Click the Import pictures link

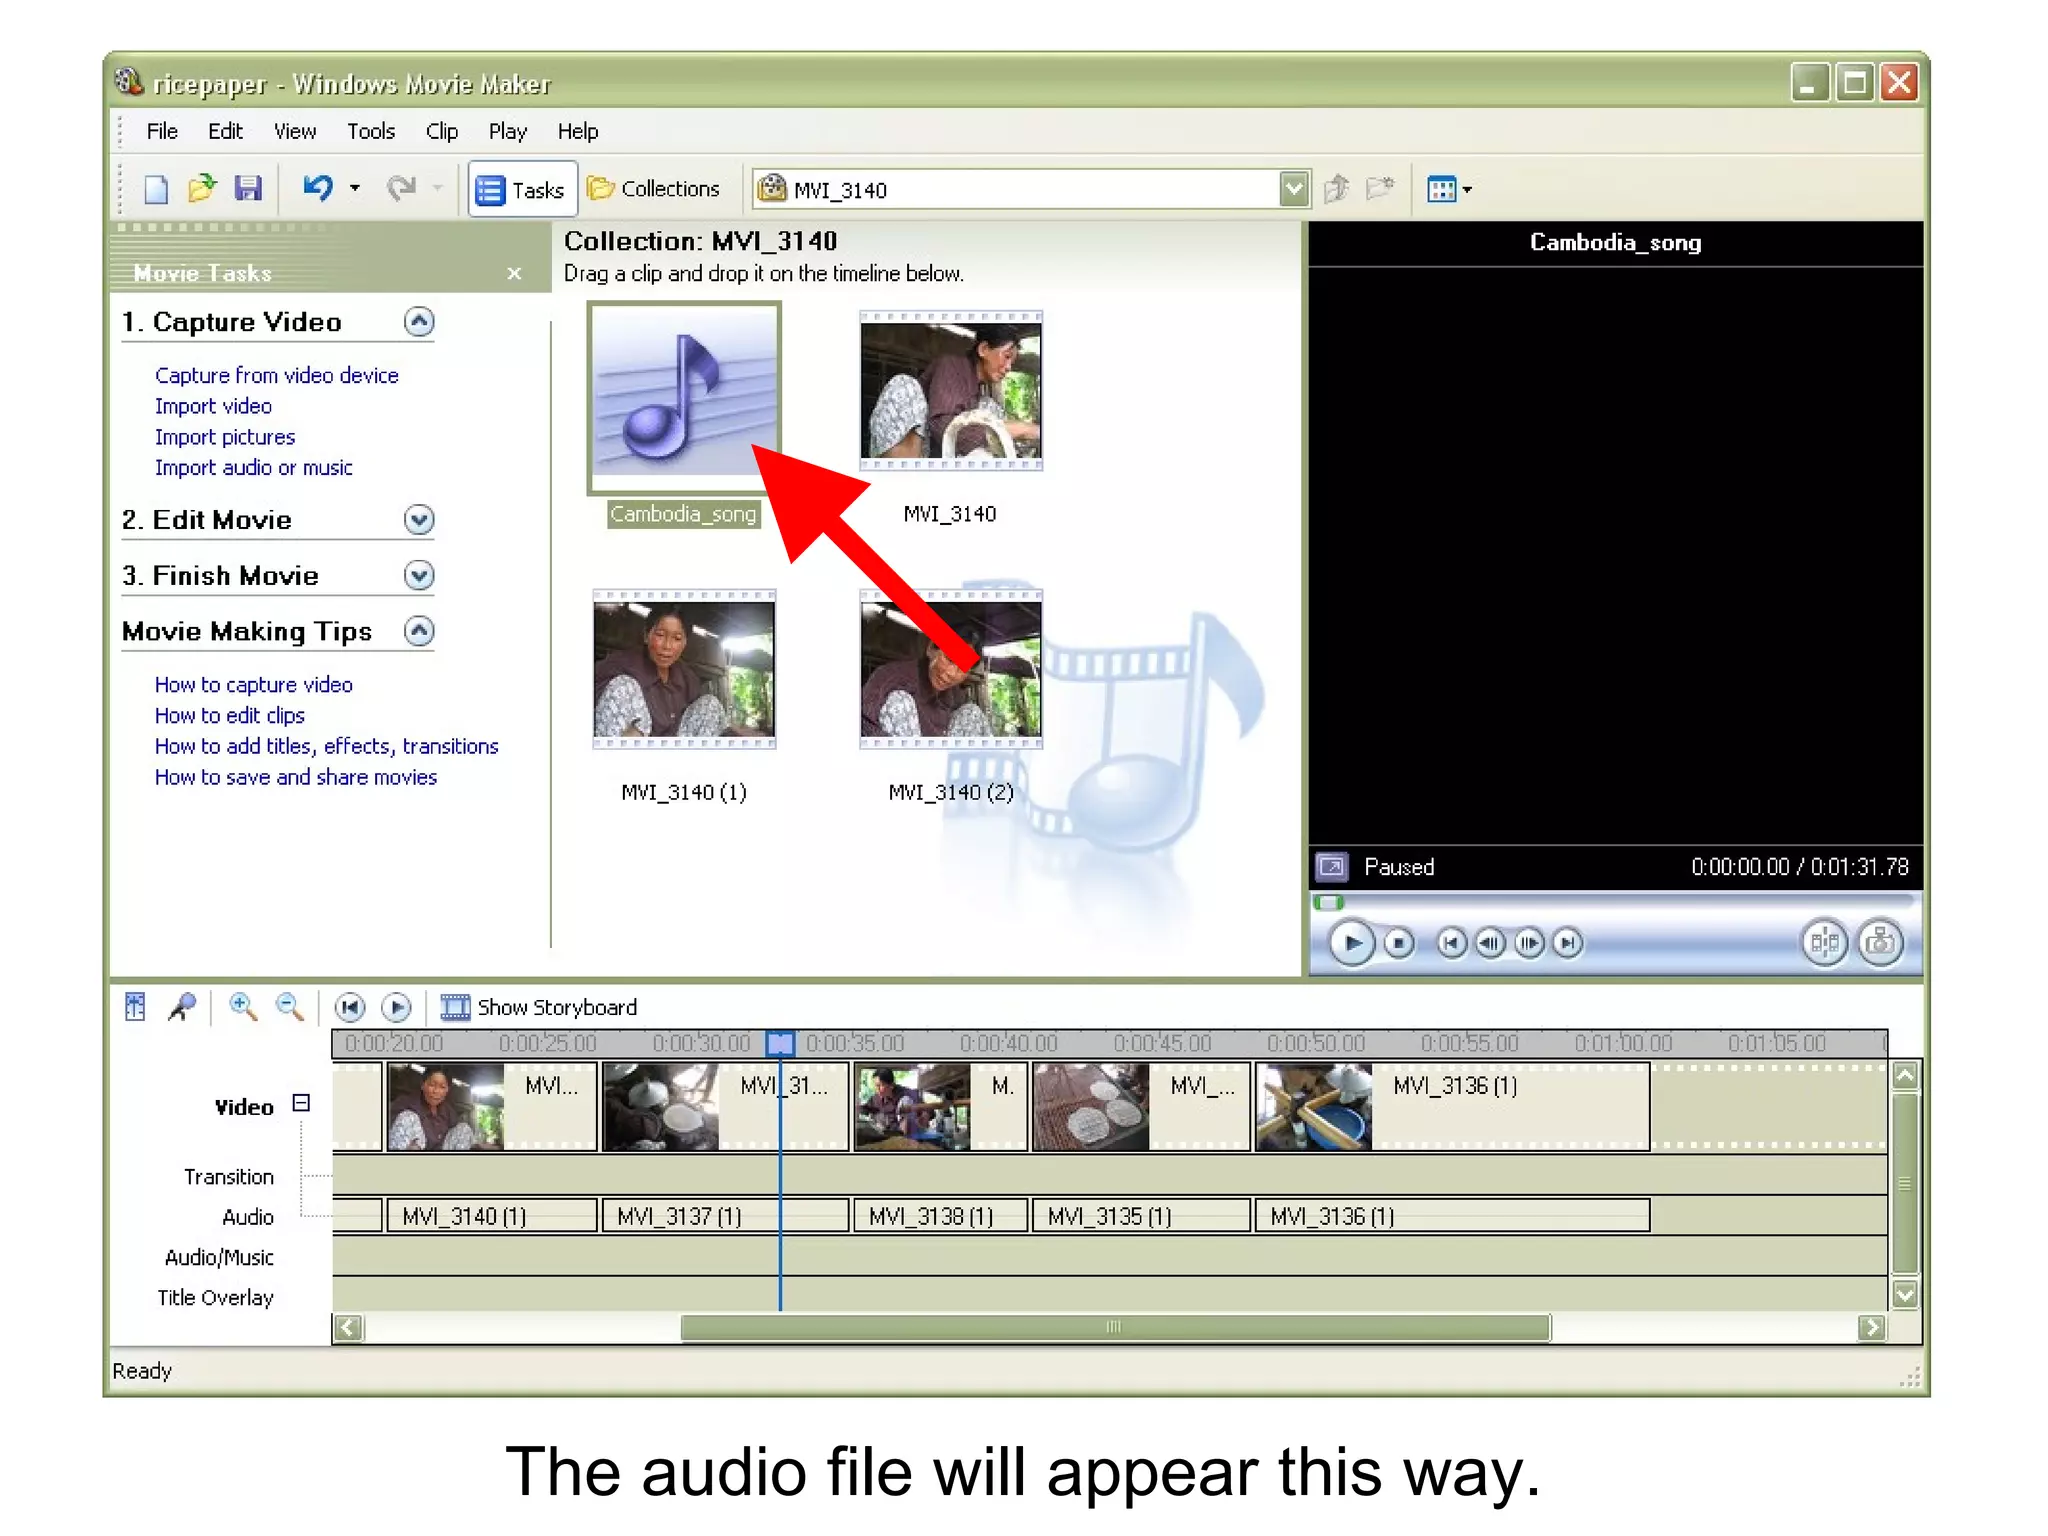225,437
